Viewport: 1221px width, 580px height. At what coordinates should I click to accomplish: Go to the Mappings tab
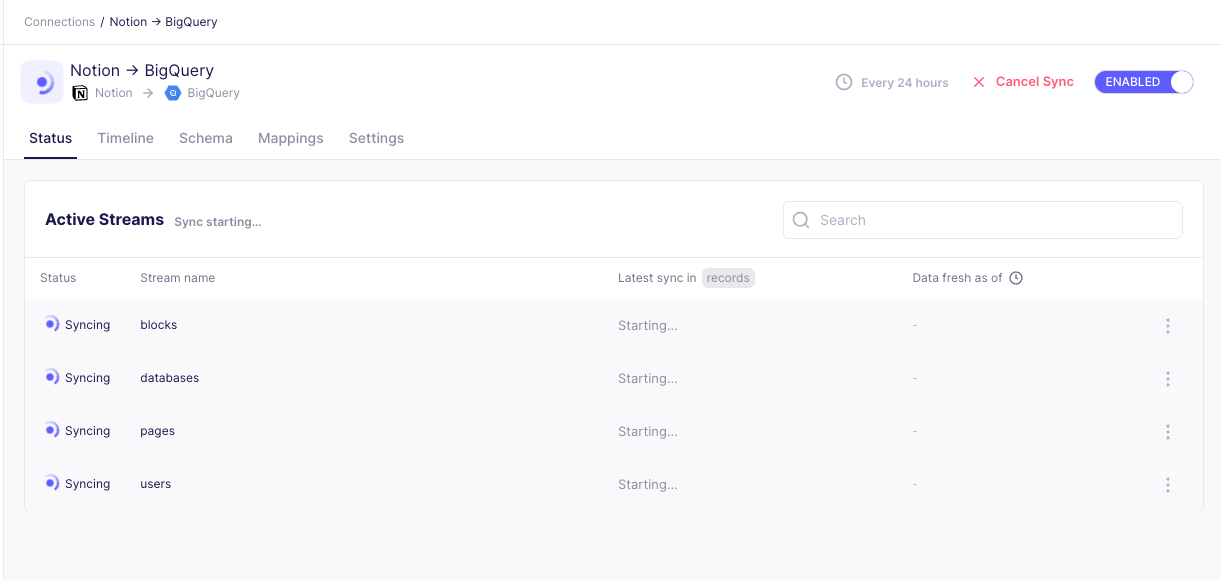coord(291,138)
